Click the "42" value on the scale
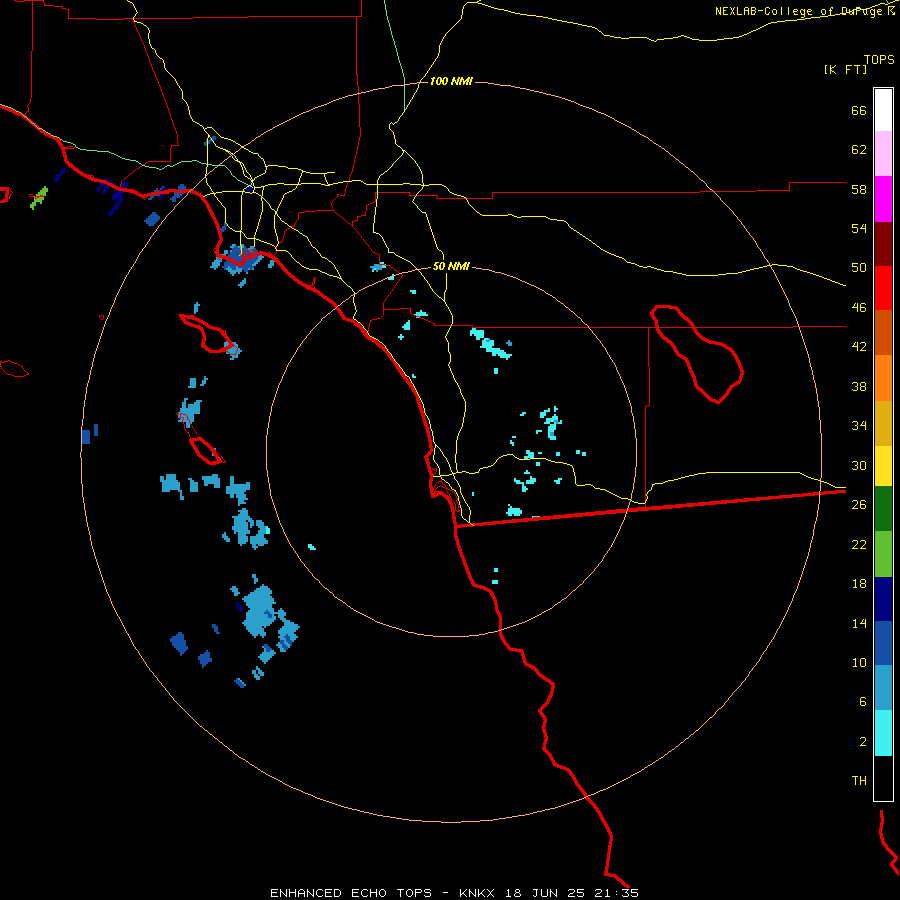This screenshot has height=900, width=900. (x=859, y=347)
